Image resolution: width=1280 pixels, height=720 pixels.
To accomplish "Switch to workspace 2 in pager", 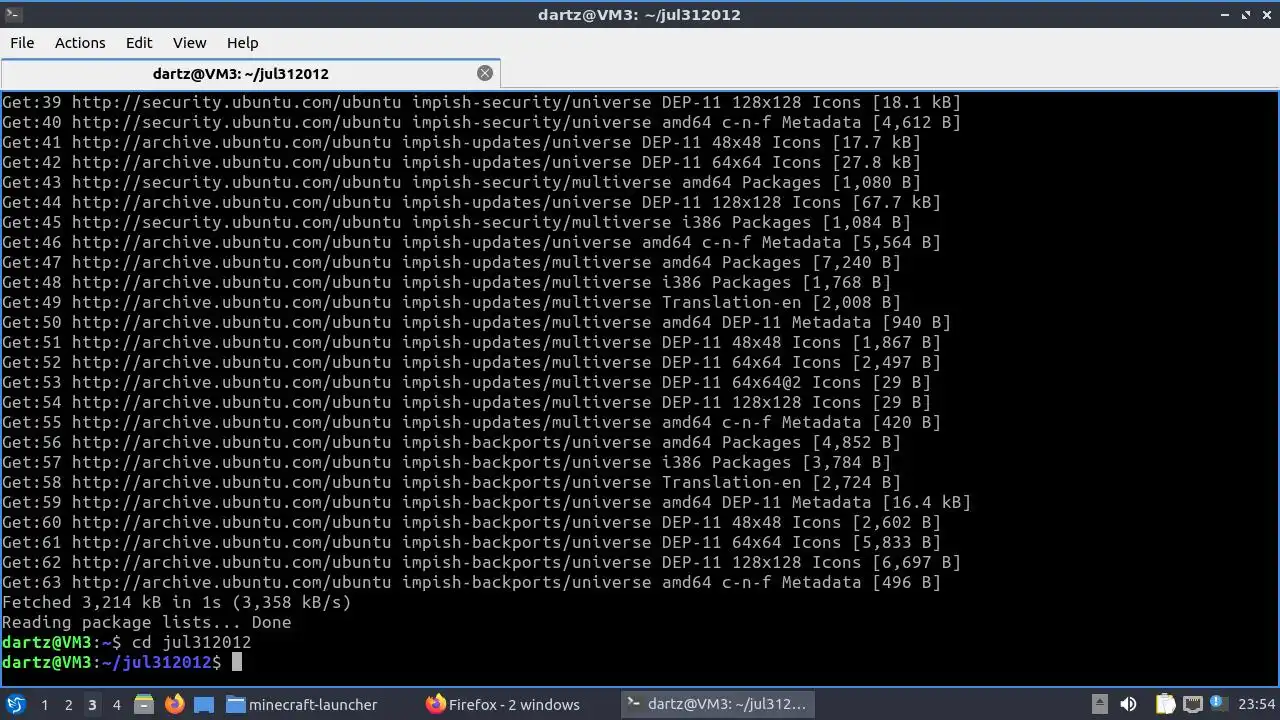I will pyautogui.click(x=68, y=704).
